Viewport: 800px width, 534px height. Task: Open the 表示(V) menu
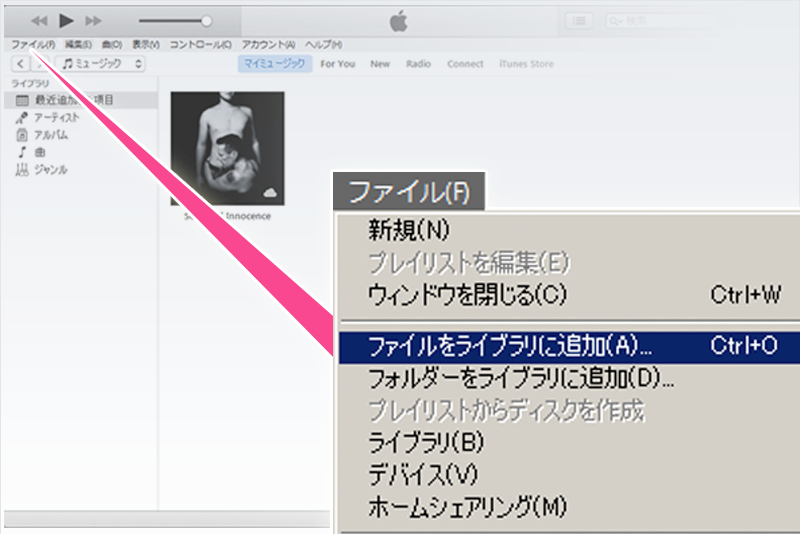pyautogui.click(x=146, y=45)
